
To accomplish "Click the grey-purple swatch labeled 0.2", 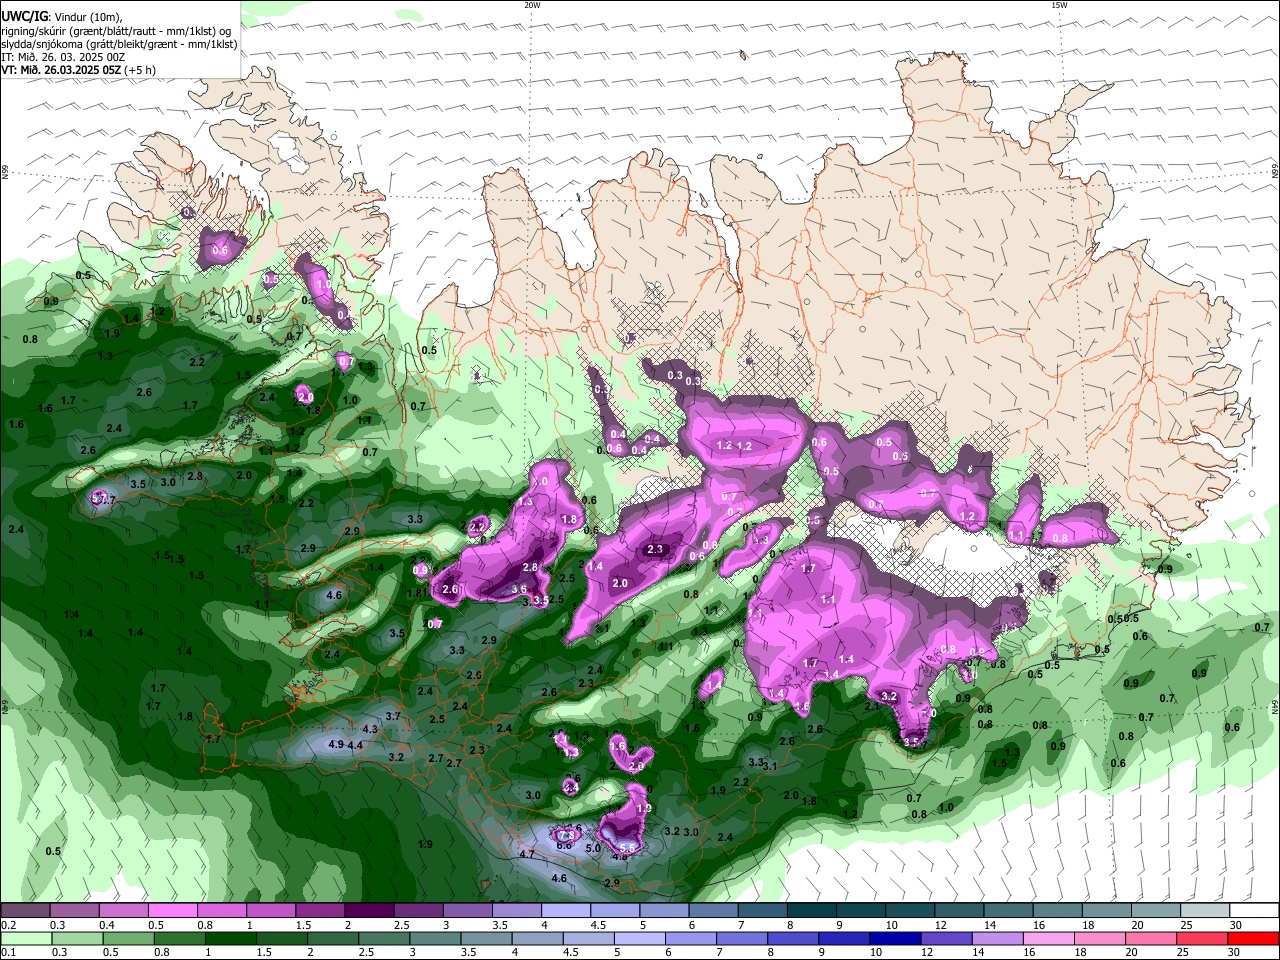I will 25,911.
